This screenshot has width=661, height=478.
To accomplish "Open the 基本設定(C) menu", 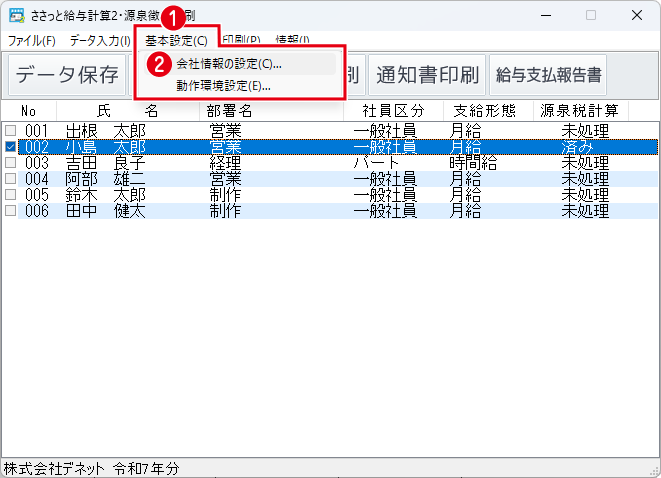I will point(176,41).
